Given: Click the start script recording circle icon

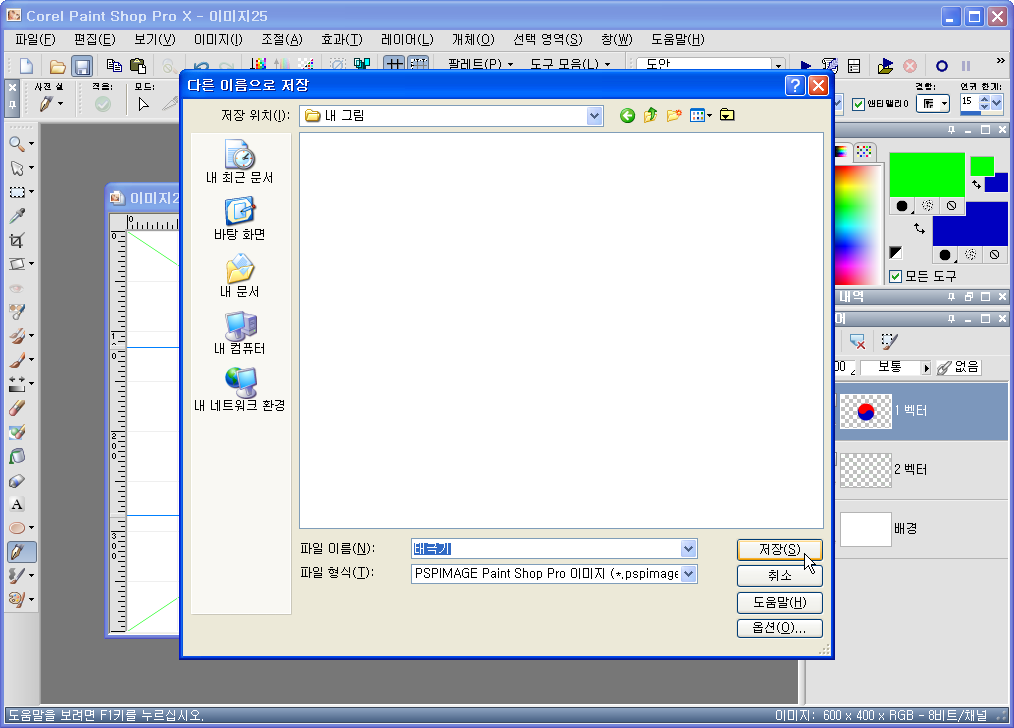Looking at the screenshot, I should [x=942, y=66].
